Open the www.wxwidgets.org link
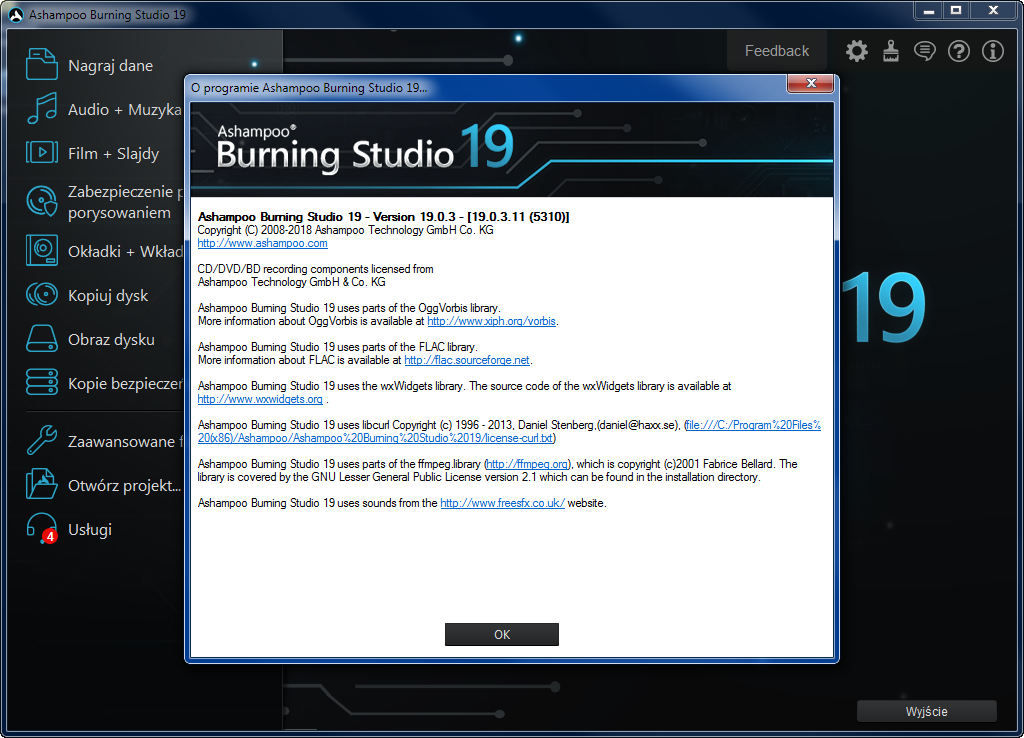This screenshot has width=1024, height=738. [260, 399]
